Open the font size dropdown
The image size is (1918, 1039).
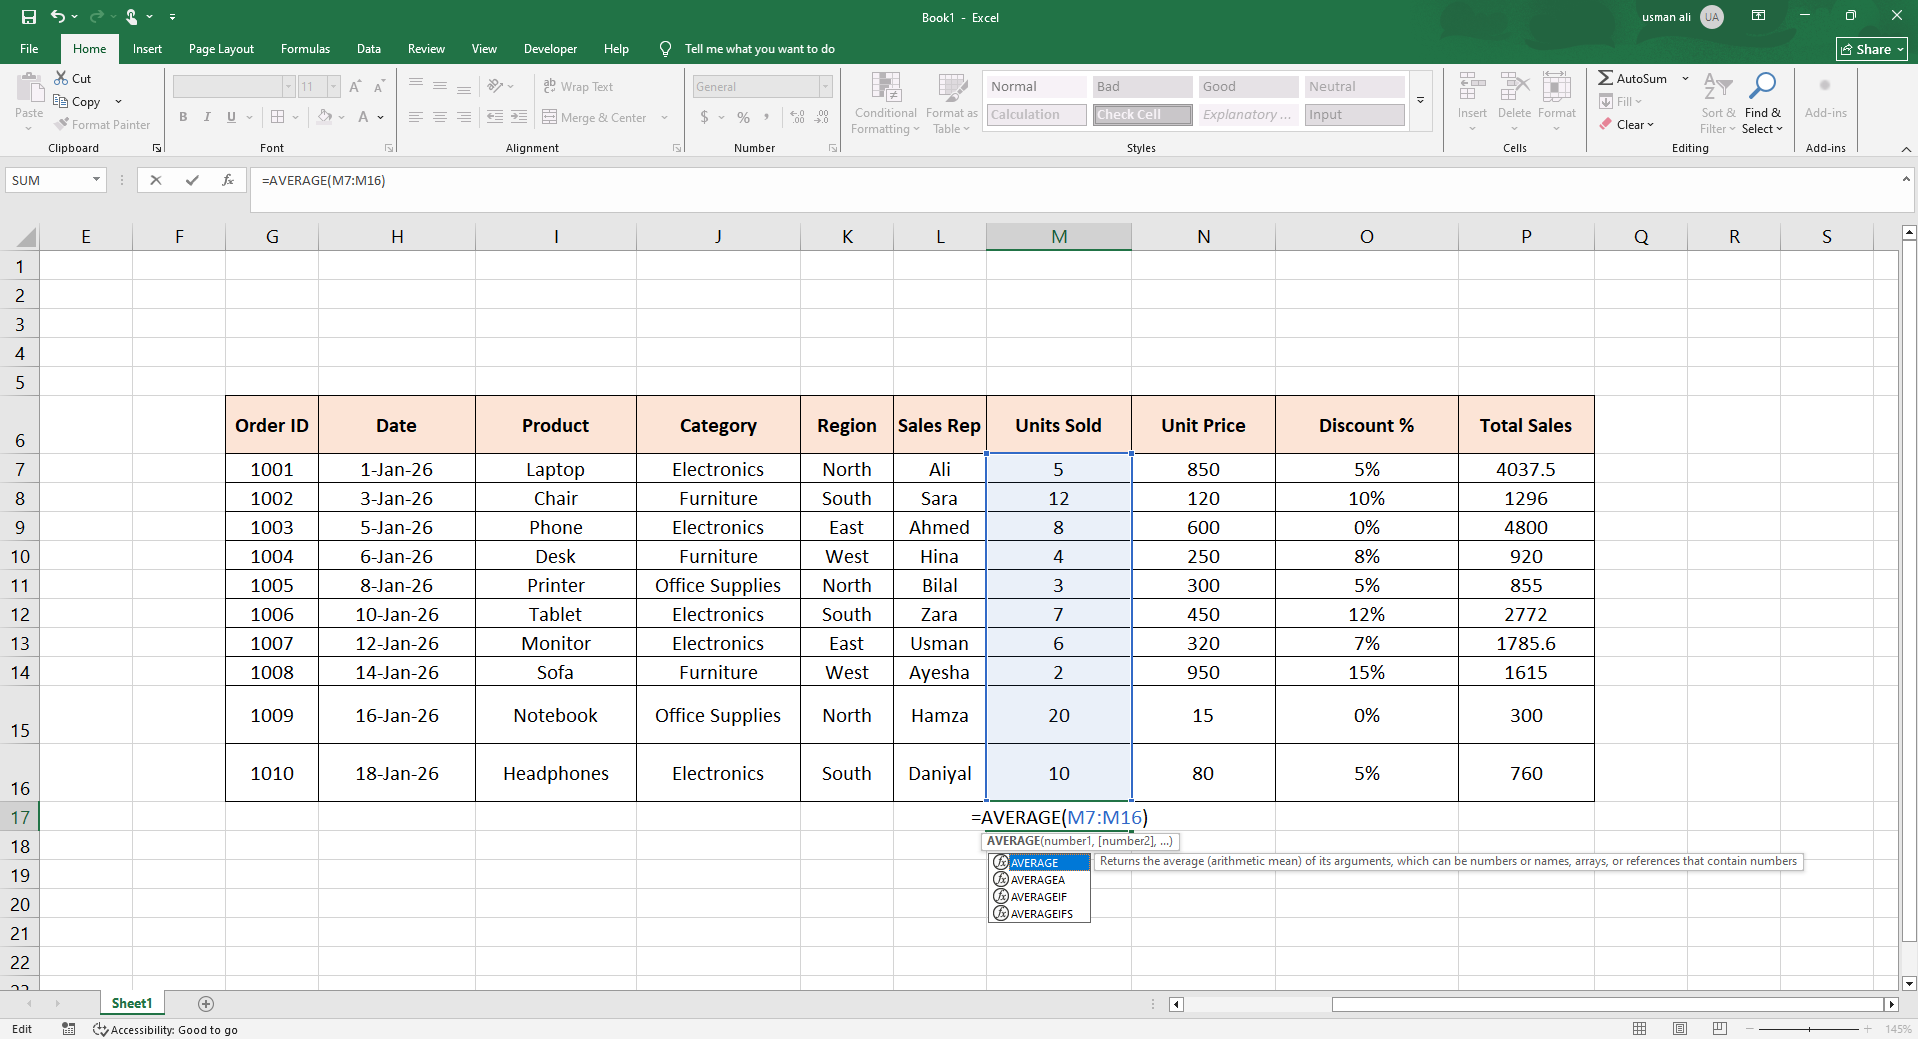click(333, 87)
